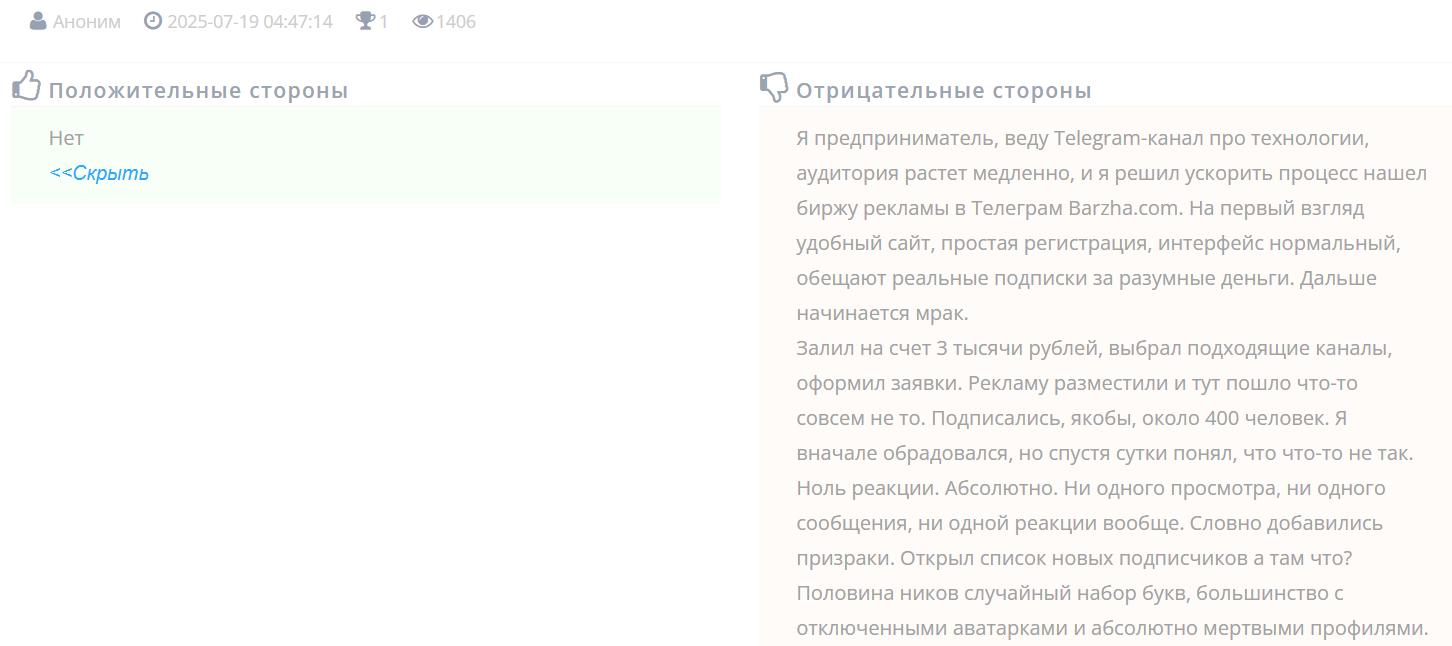This screenshot has height=646, width=1452.
Task: Collapse the review via the <<Скрыть link
Action: 98,172
